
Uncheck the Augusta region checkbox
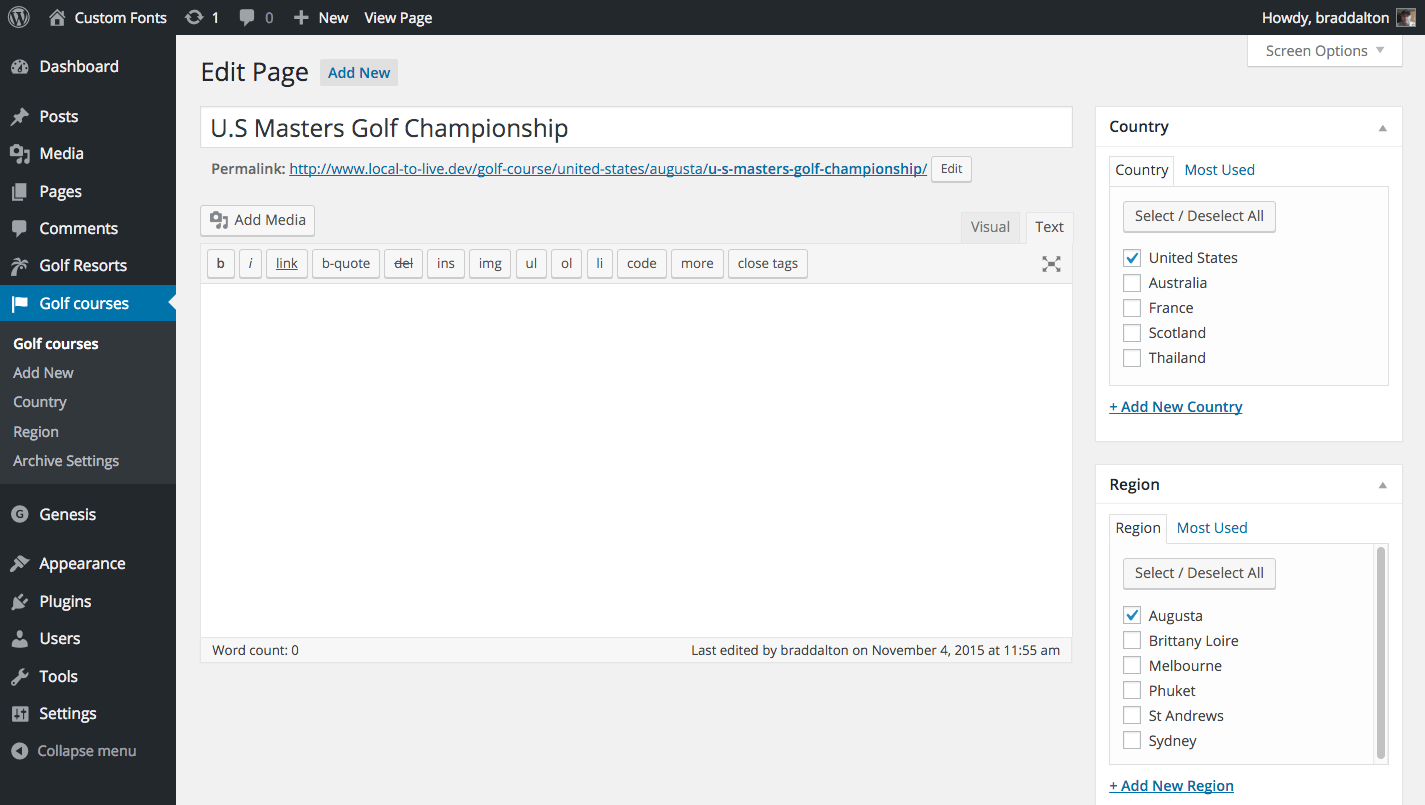tap(1132, 616)
